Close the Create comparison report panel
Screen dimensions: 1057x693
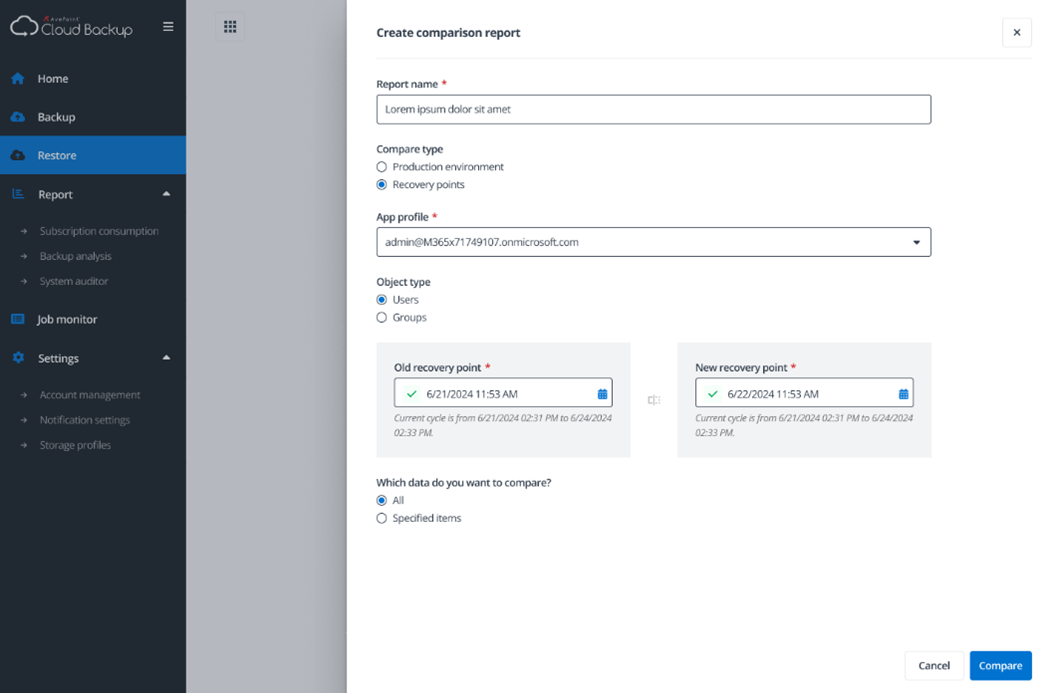(x=1017, y=32)
